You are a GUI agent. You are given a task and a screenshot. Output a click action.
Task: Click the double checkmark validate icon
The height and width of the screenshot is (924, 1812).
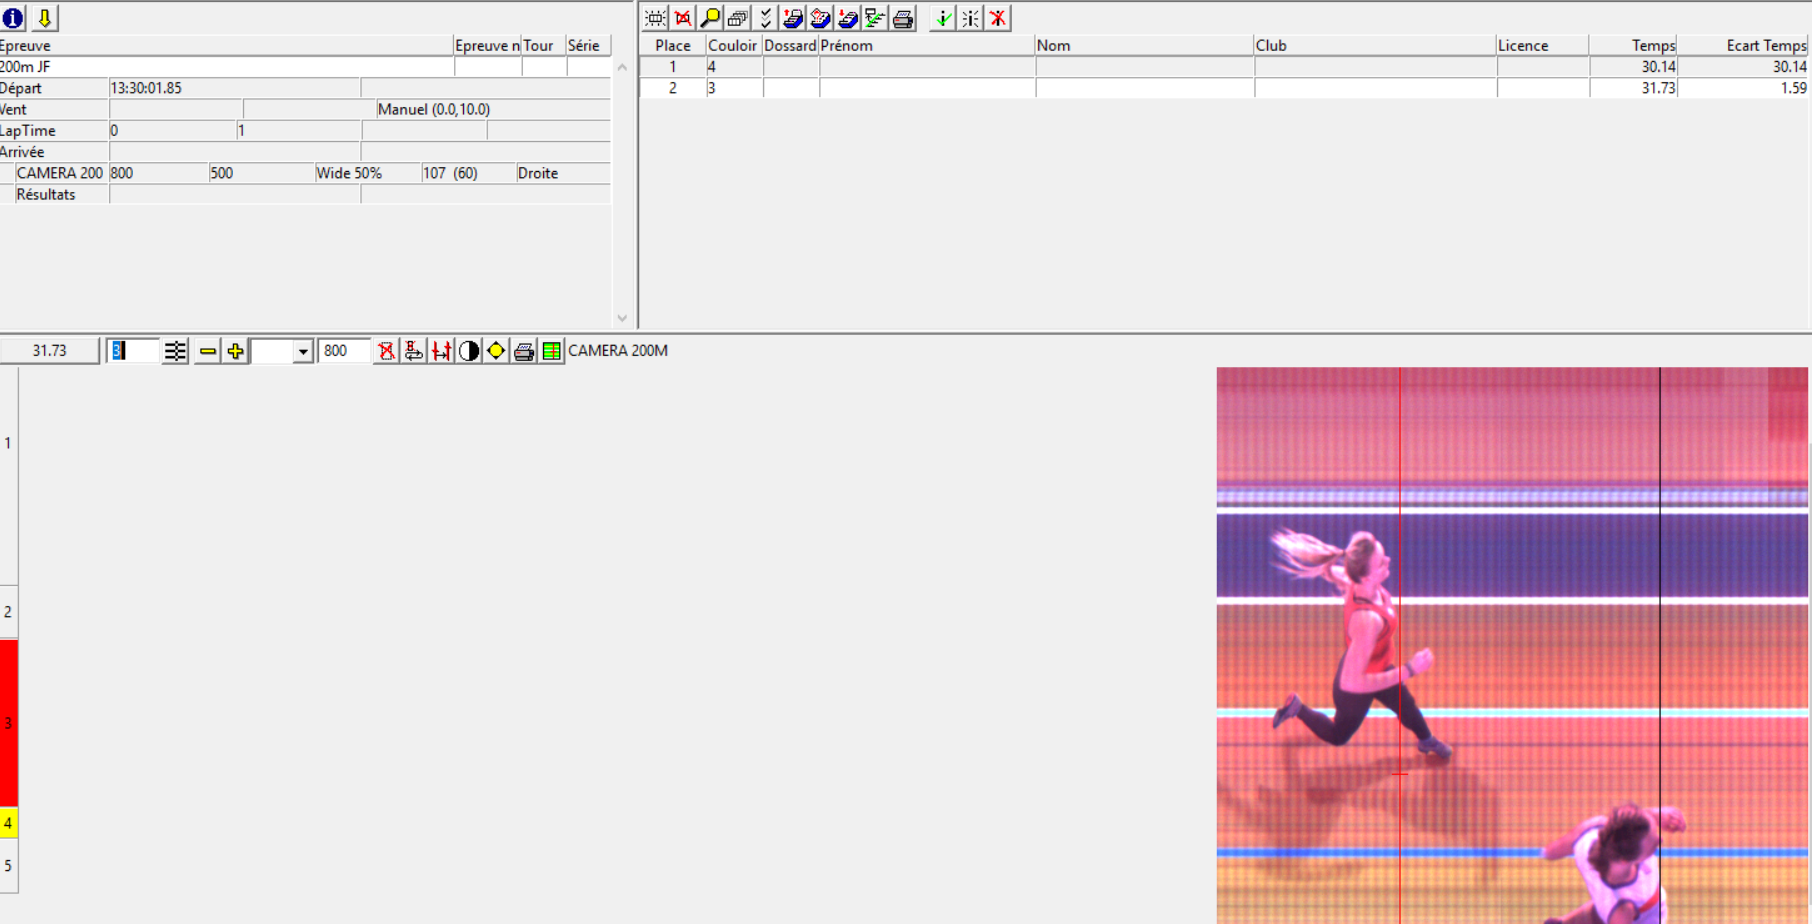766,18
